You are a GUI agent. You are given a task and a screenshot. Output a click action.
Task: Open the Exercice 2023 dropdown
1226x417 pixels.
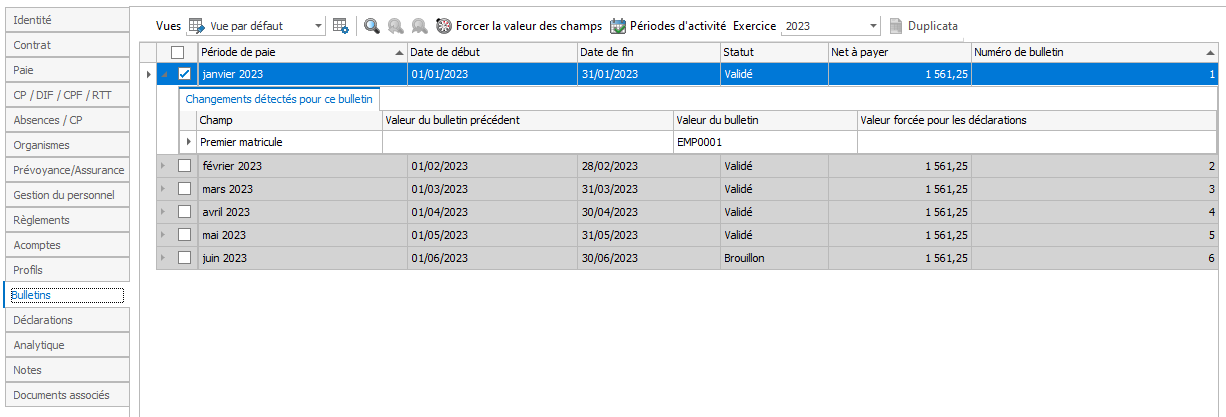pyautogui.click(x=873, y=26)
